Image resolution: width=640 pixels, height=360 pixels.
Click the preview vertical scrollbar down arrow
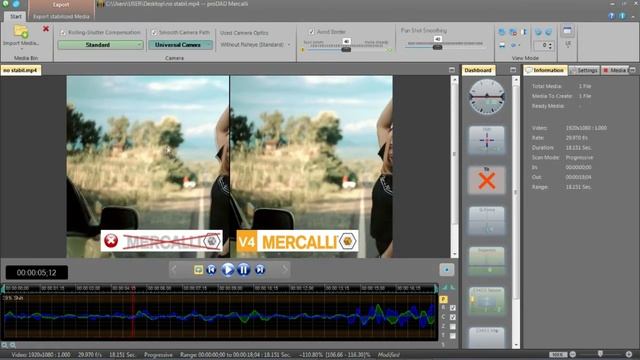[x=454, y=255]
